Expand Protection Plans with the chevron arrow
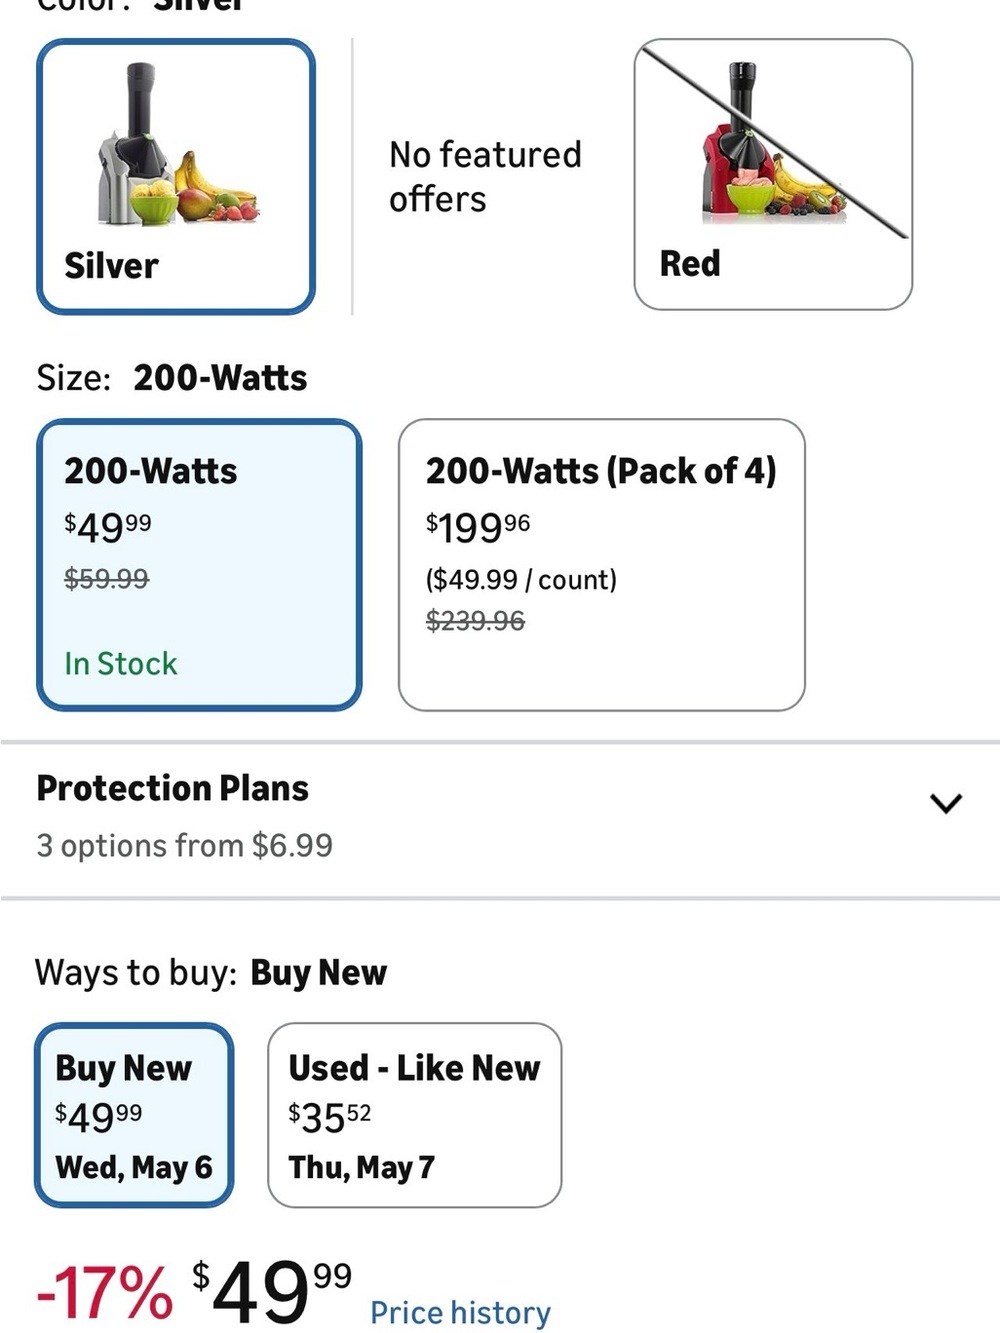The height and width of the screenshot is (1333, 1000). tap(945, 803)
